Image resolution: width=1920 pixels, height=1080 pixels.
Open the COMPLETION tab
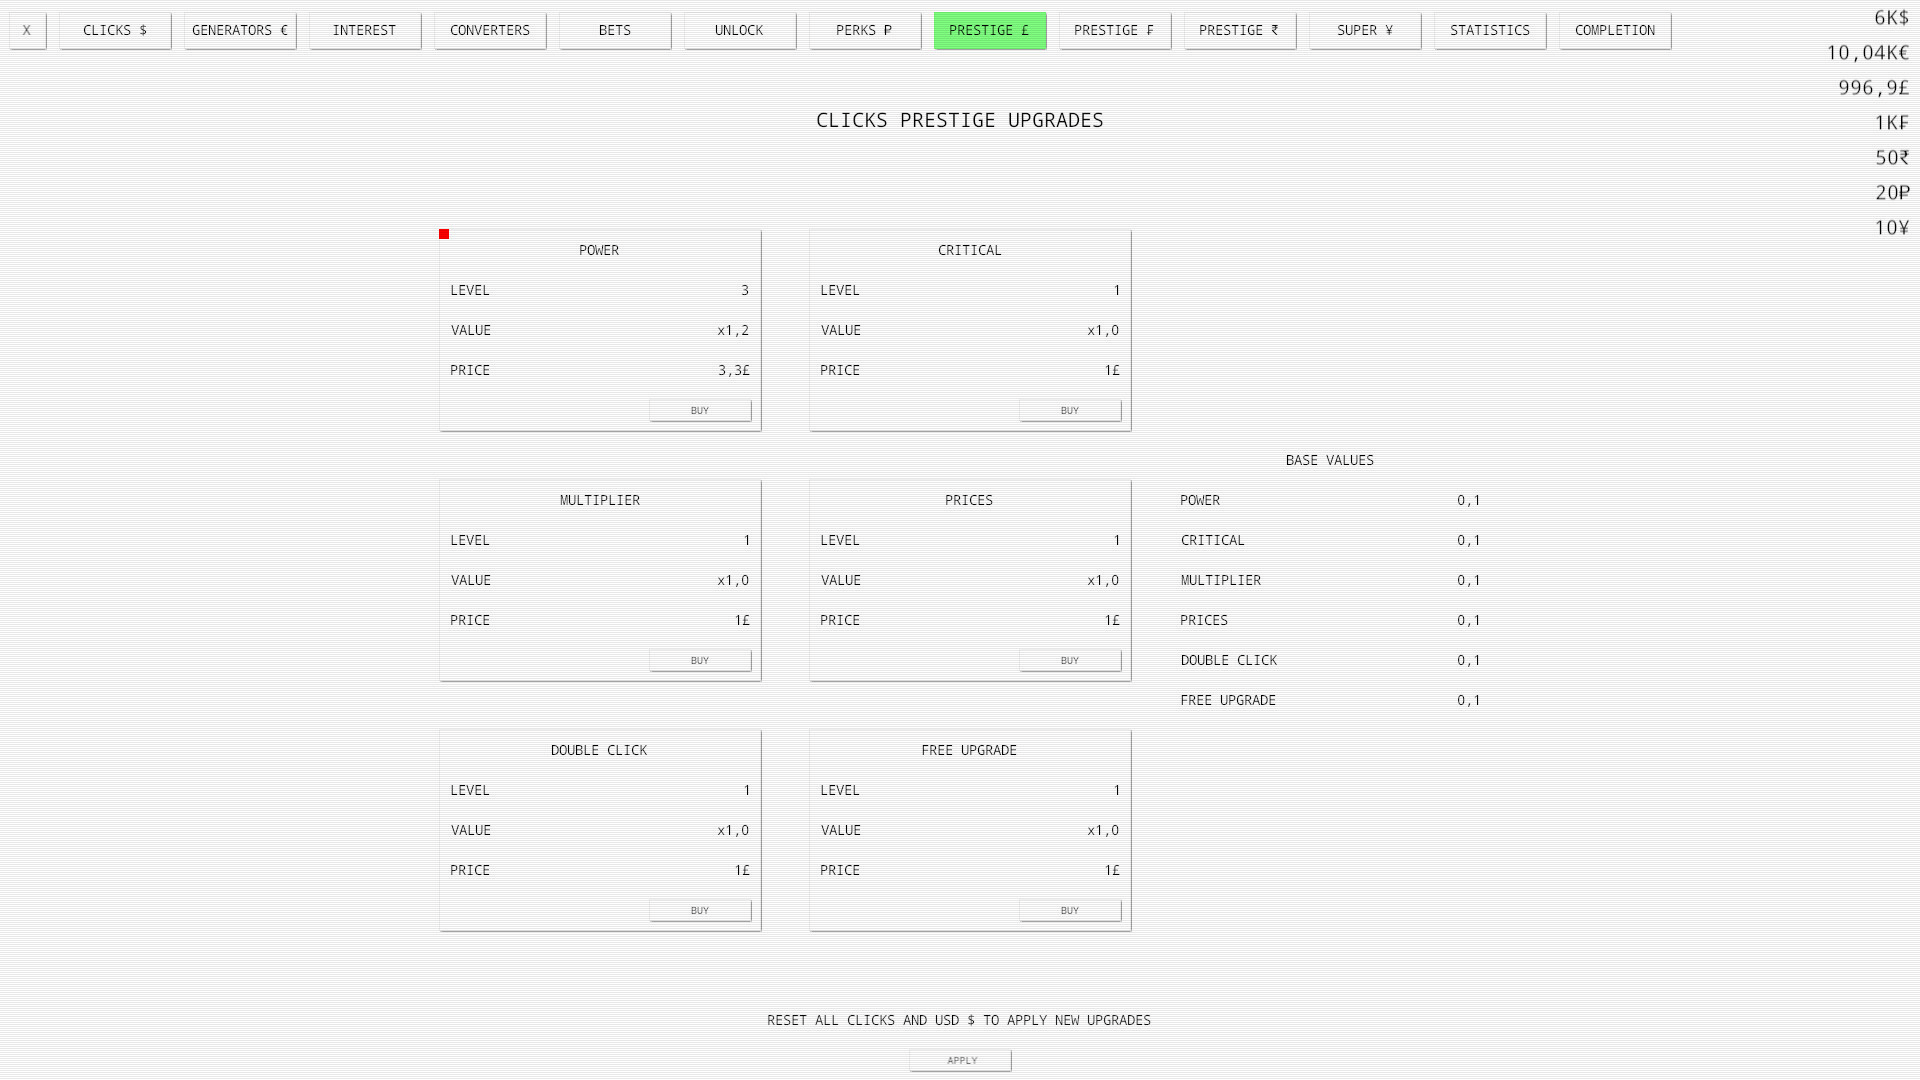(1615, 30)
